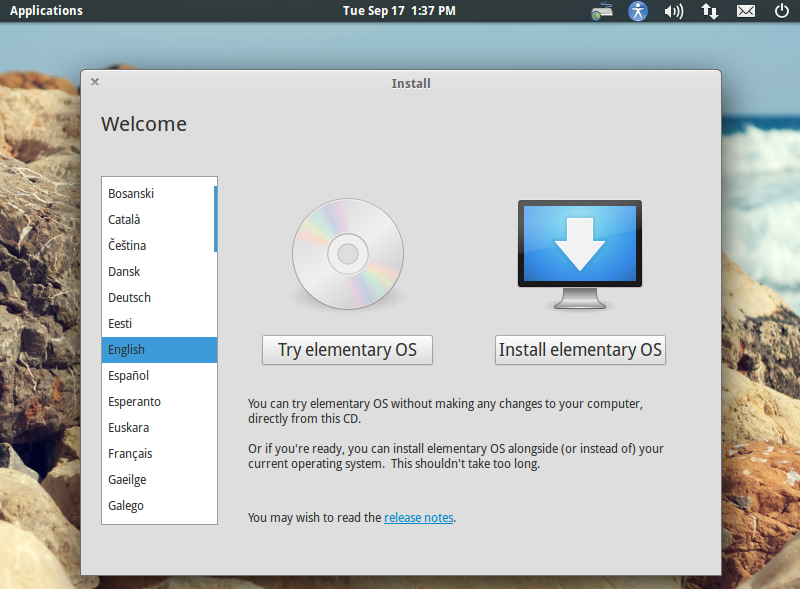Open the accessibility menu icon
Screen dimensions: 800x589
pyautogui.click(x=638, y=11)
